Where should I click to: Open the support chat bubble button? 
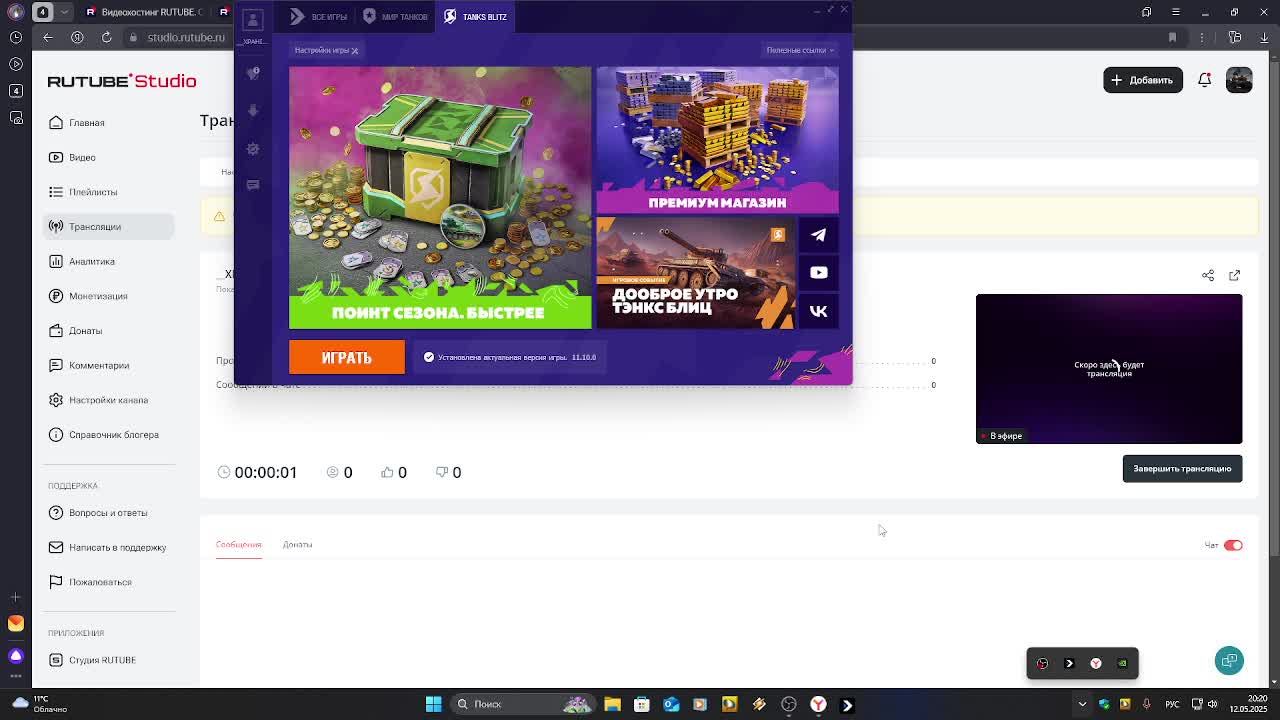tap(1230, 660)
